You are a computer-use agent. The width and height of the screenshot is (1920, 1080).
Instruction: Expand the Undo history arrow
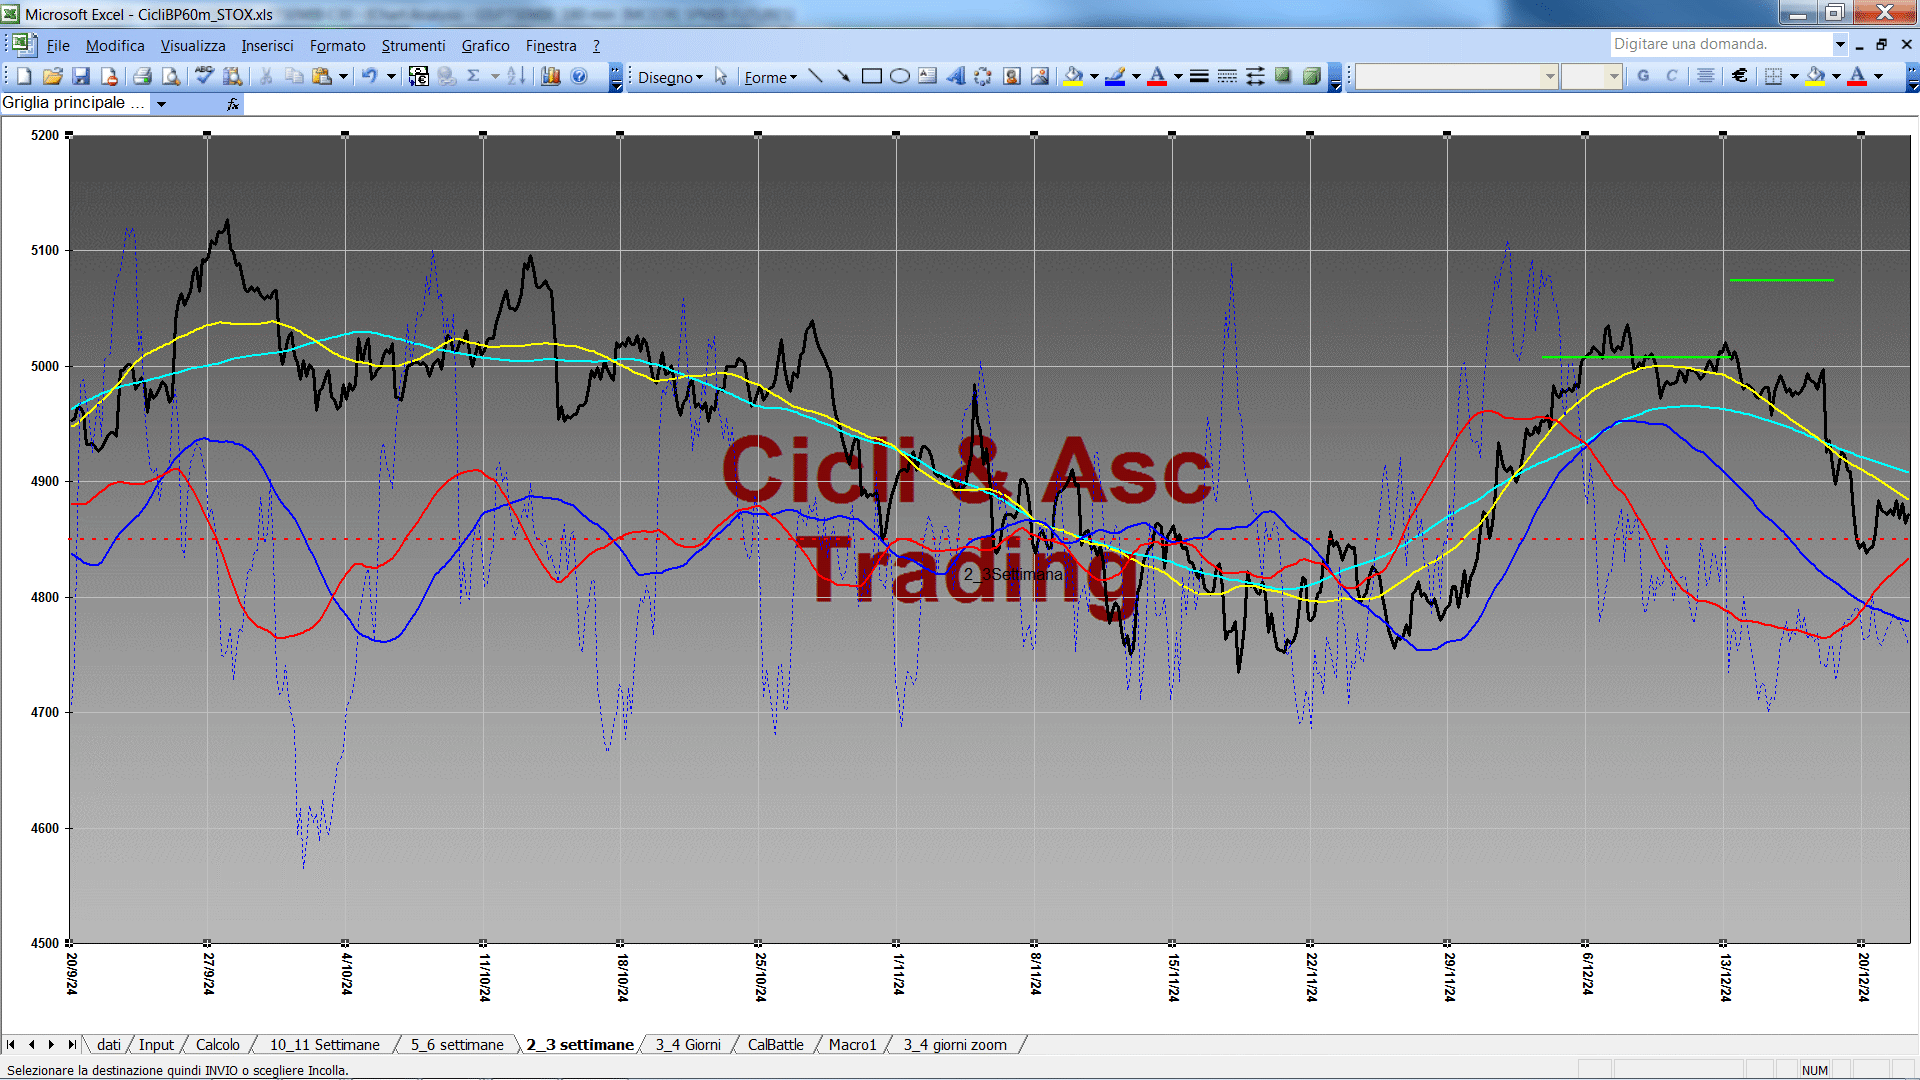tap(391, 76)
